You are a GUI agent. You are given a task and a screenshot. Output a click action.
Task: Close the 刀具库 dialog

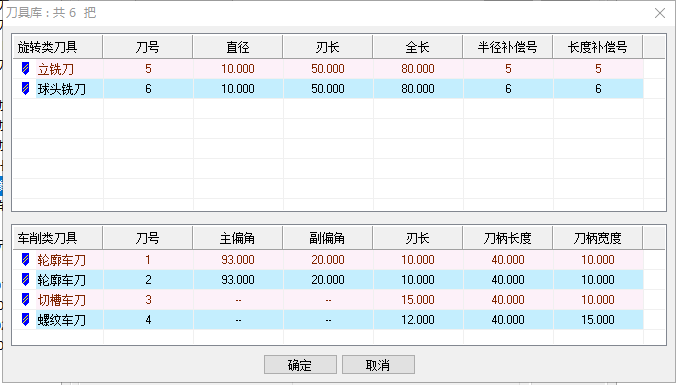[x=660, y=13]
